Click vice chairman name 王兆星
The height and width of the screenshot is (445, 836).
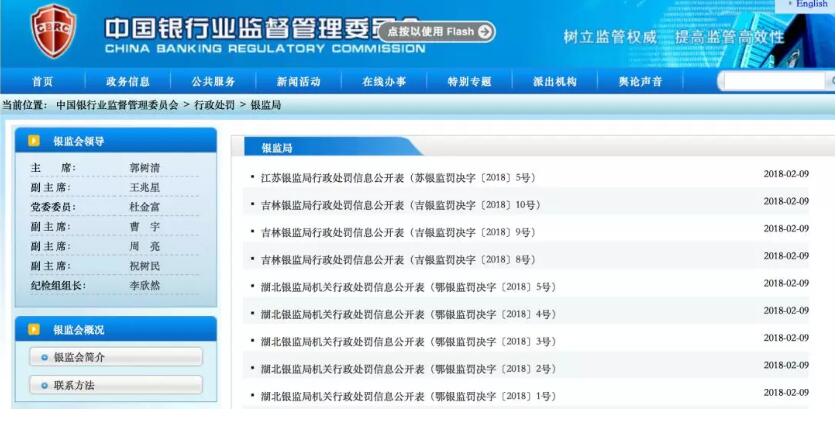(144, 188)
